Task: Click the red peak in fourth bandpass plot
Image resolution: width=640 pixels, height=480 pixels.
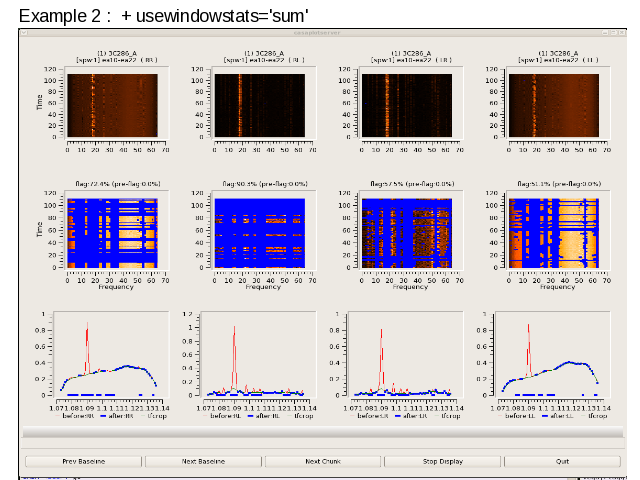Action: coord(528,330)
